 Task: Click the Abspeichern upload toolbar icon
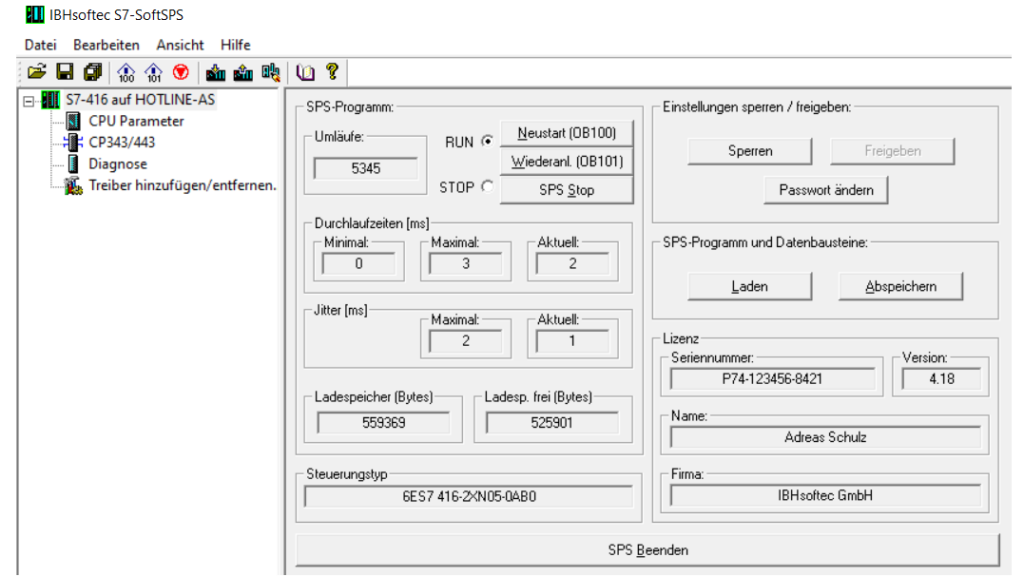coord(241,71)
